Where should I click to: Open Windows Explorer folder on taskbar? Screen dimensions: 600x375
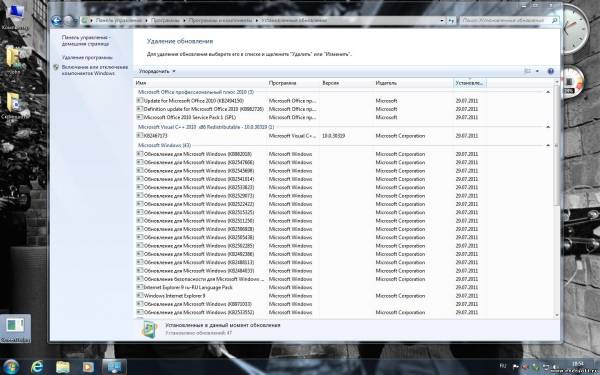[x=63, y=367]
